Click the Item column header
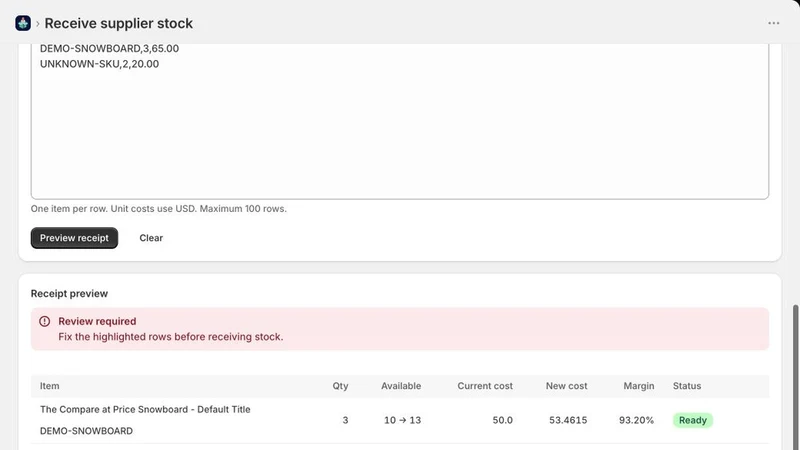Screen dimensions: 800x450 click(x=49, y=386)
